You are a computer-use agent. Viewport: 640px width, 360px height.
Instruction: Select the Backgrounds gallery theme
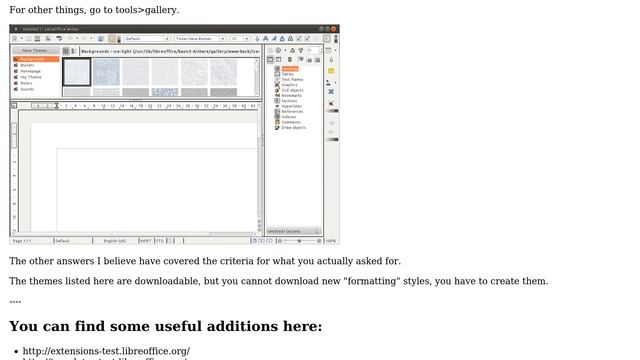click(36, 59)
